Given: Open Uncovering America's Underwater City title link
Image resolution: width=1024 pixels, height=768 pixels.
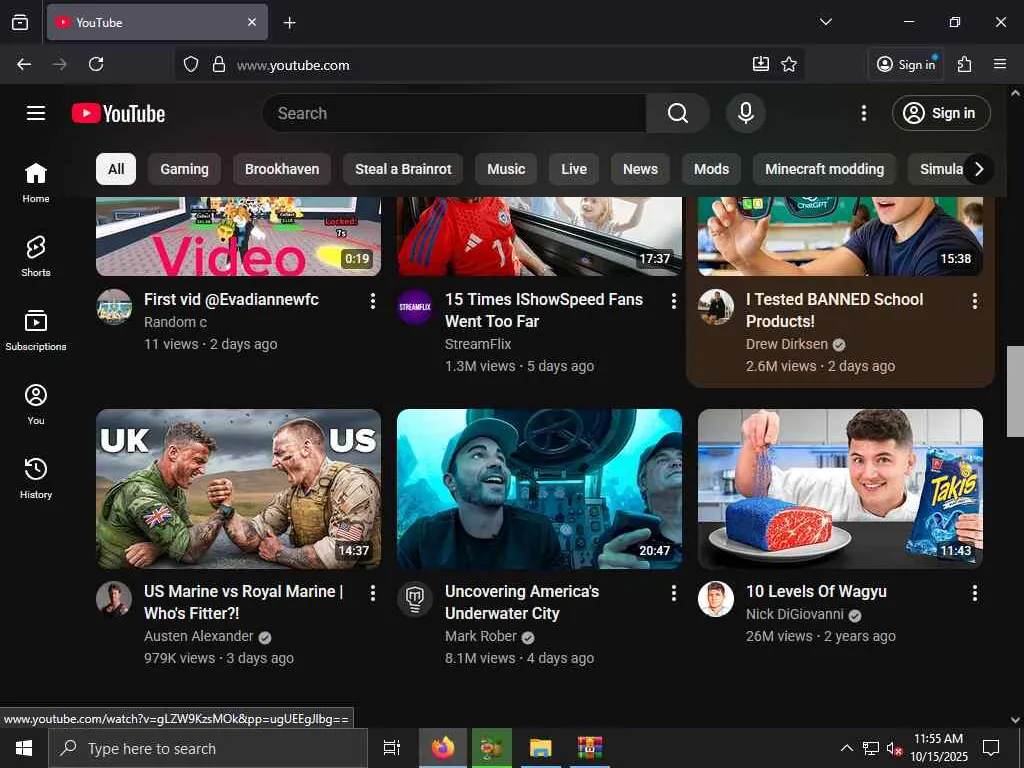Looking at the screenshot, I should (522, 602).
